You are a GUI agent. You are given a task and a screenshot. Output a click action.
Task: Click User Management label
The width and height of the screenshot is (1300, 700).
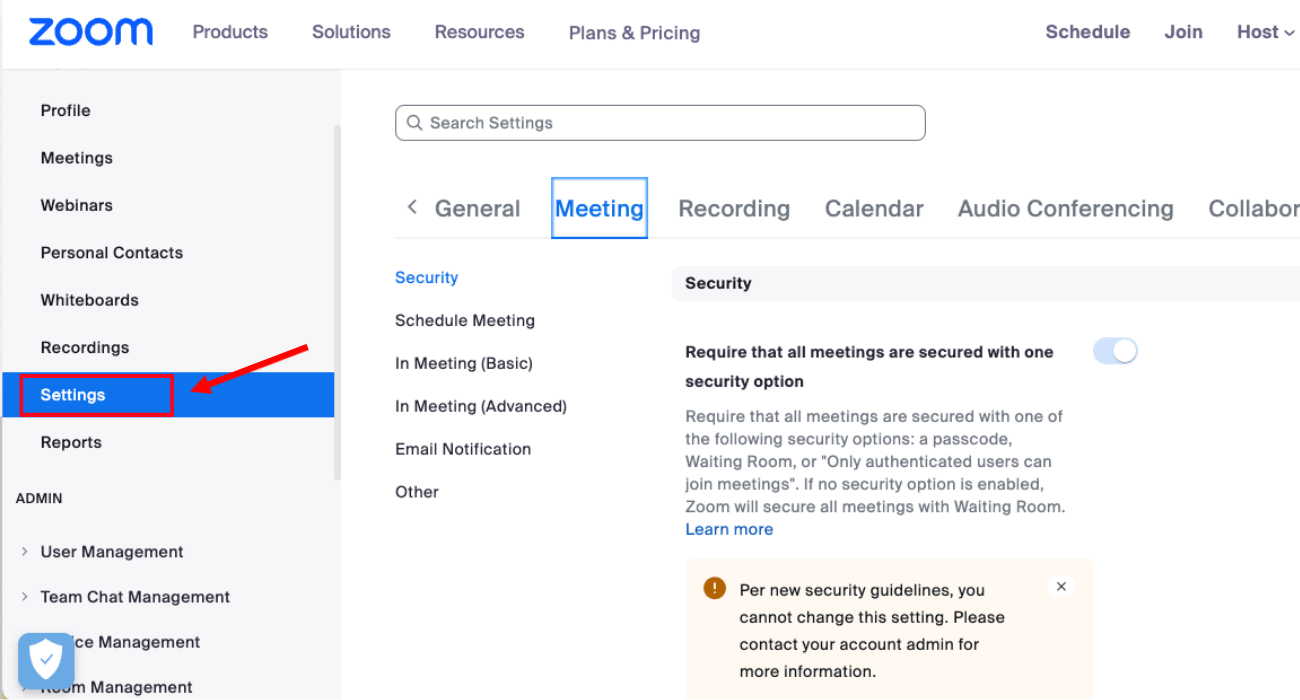click(112, 551)
